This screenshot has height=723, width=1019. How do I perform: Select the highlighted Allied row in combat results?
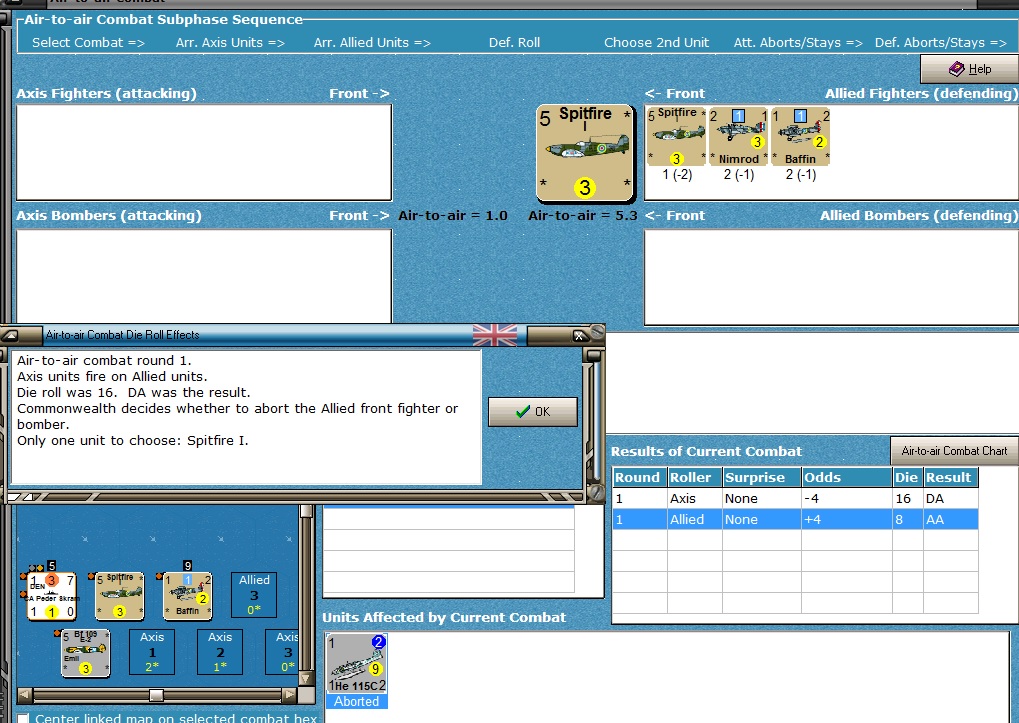(x=795, y=519)
